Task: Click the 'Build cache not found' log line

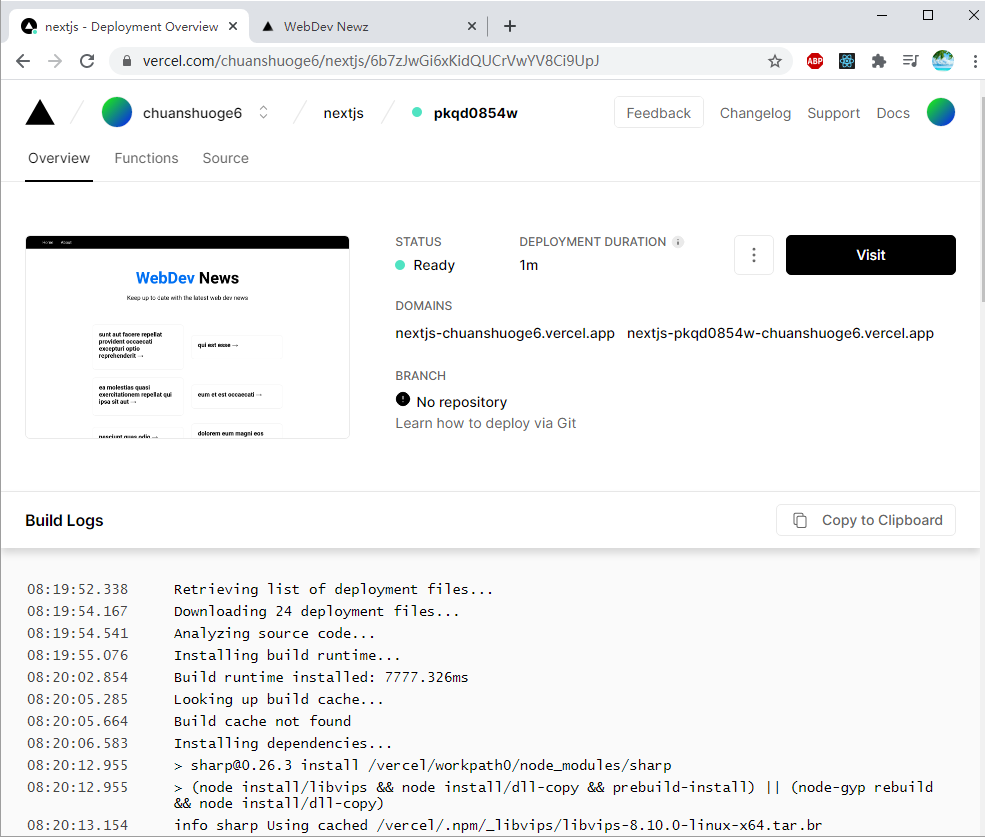Action: [263, 721]
